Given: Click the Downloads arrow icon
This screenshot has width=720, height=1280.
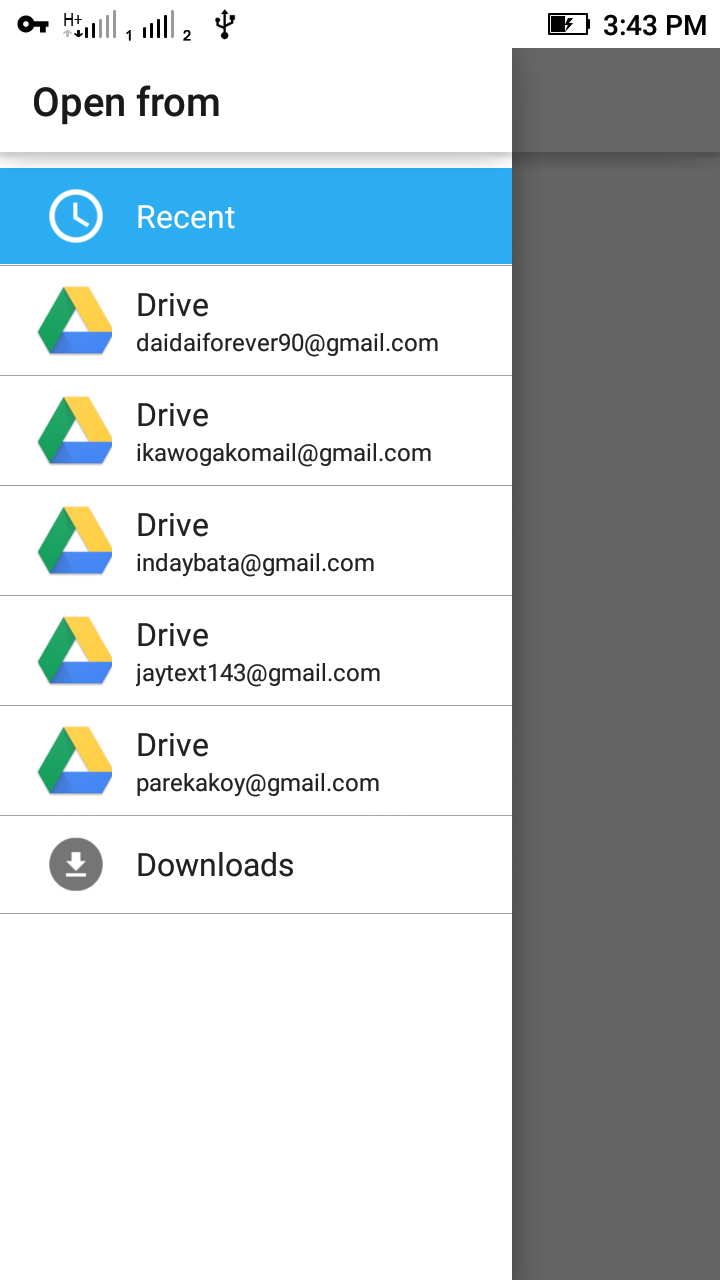Looking at the screenshot, I should [x=76, y=864].
